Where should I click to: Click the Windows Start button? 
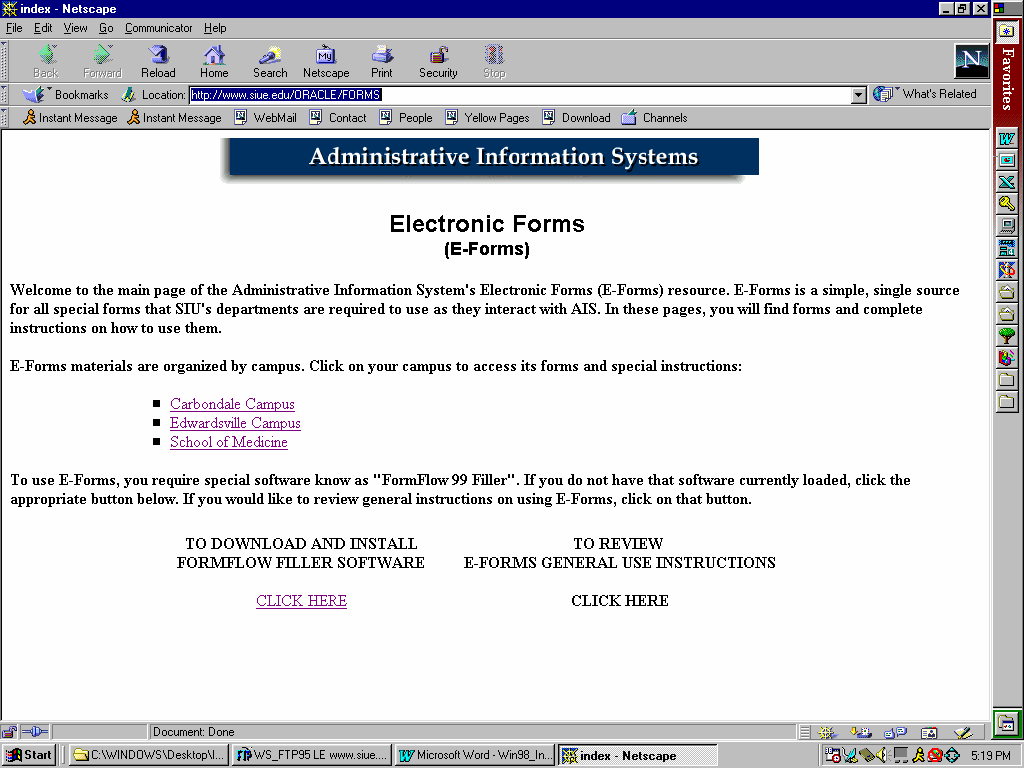coord(29,755)
